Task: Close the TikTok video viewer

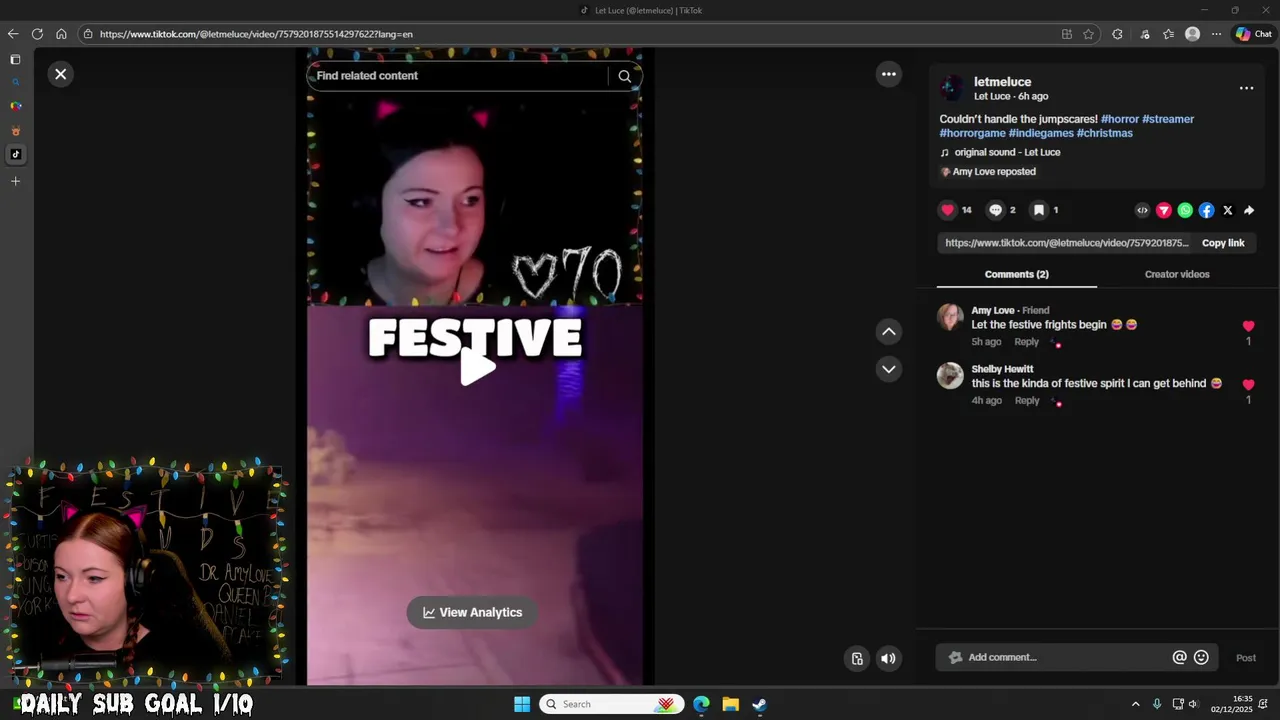Action: coord(61,74)
